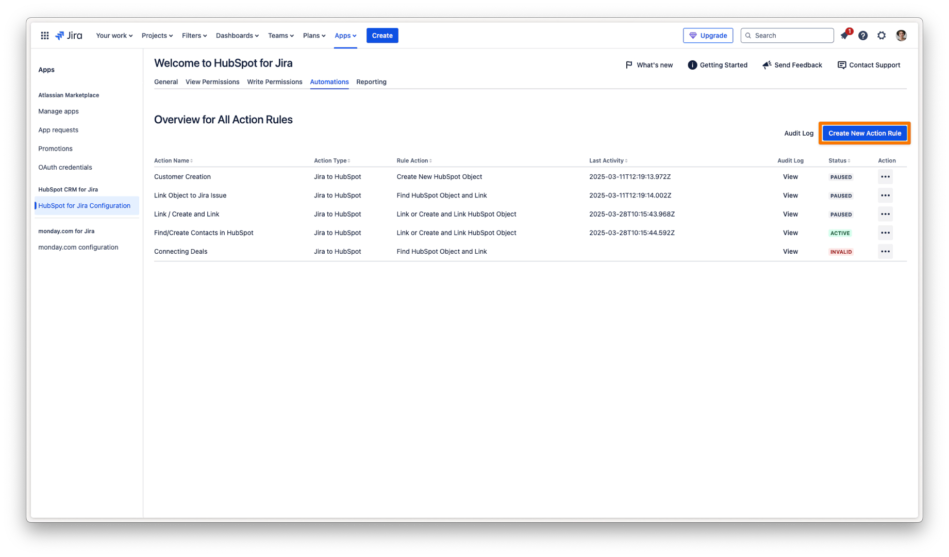This screenshot has width=949, height=557.
Task: Expand the Filters menu
Action: point(194,36)
